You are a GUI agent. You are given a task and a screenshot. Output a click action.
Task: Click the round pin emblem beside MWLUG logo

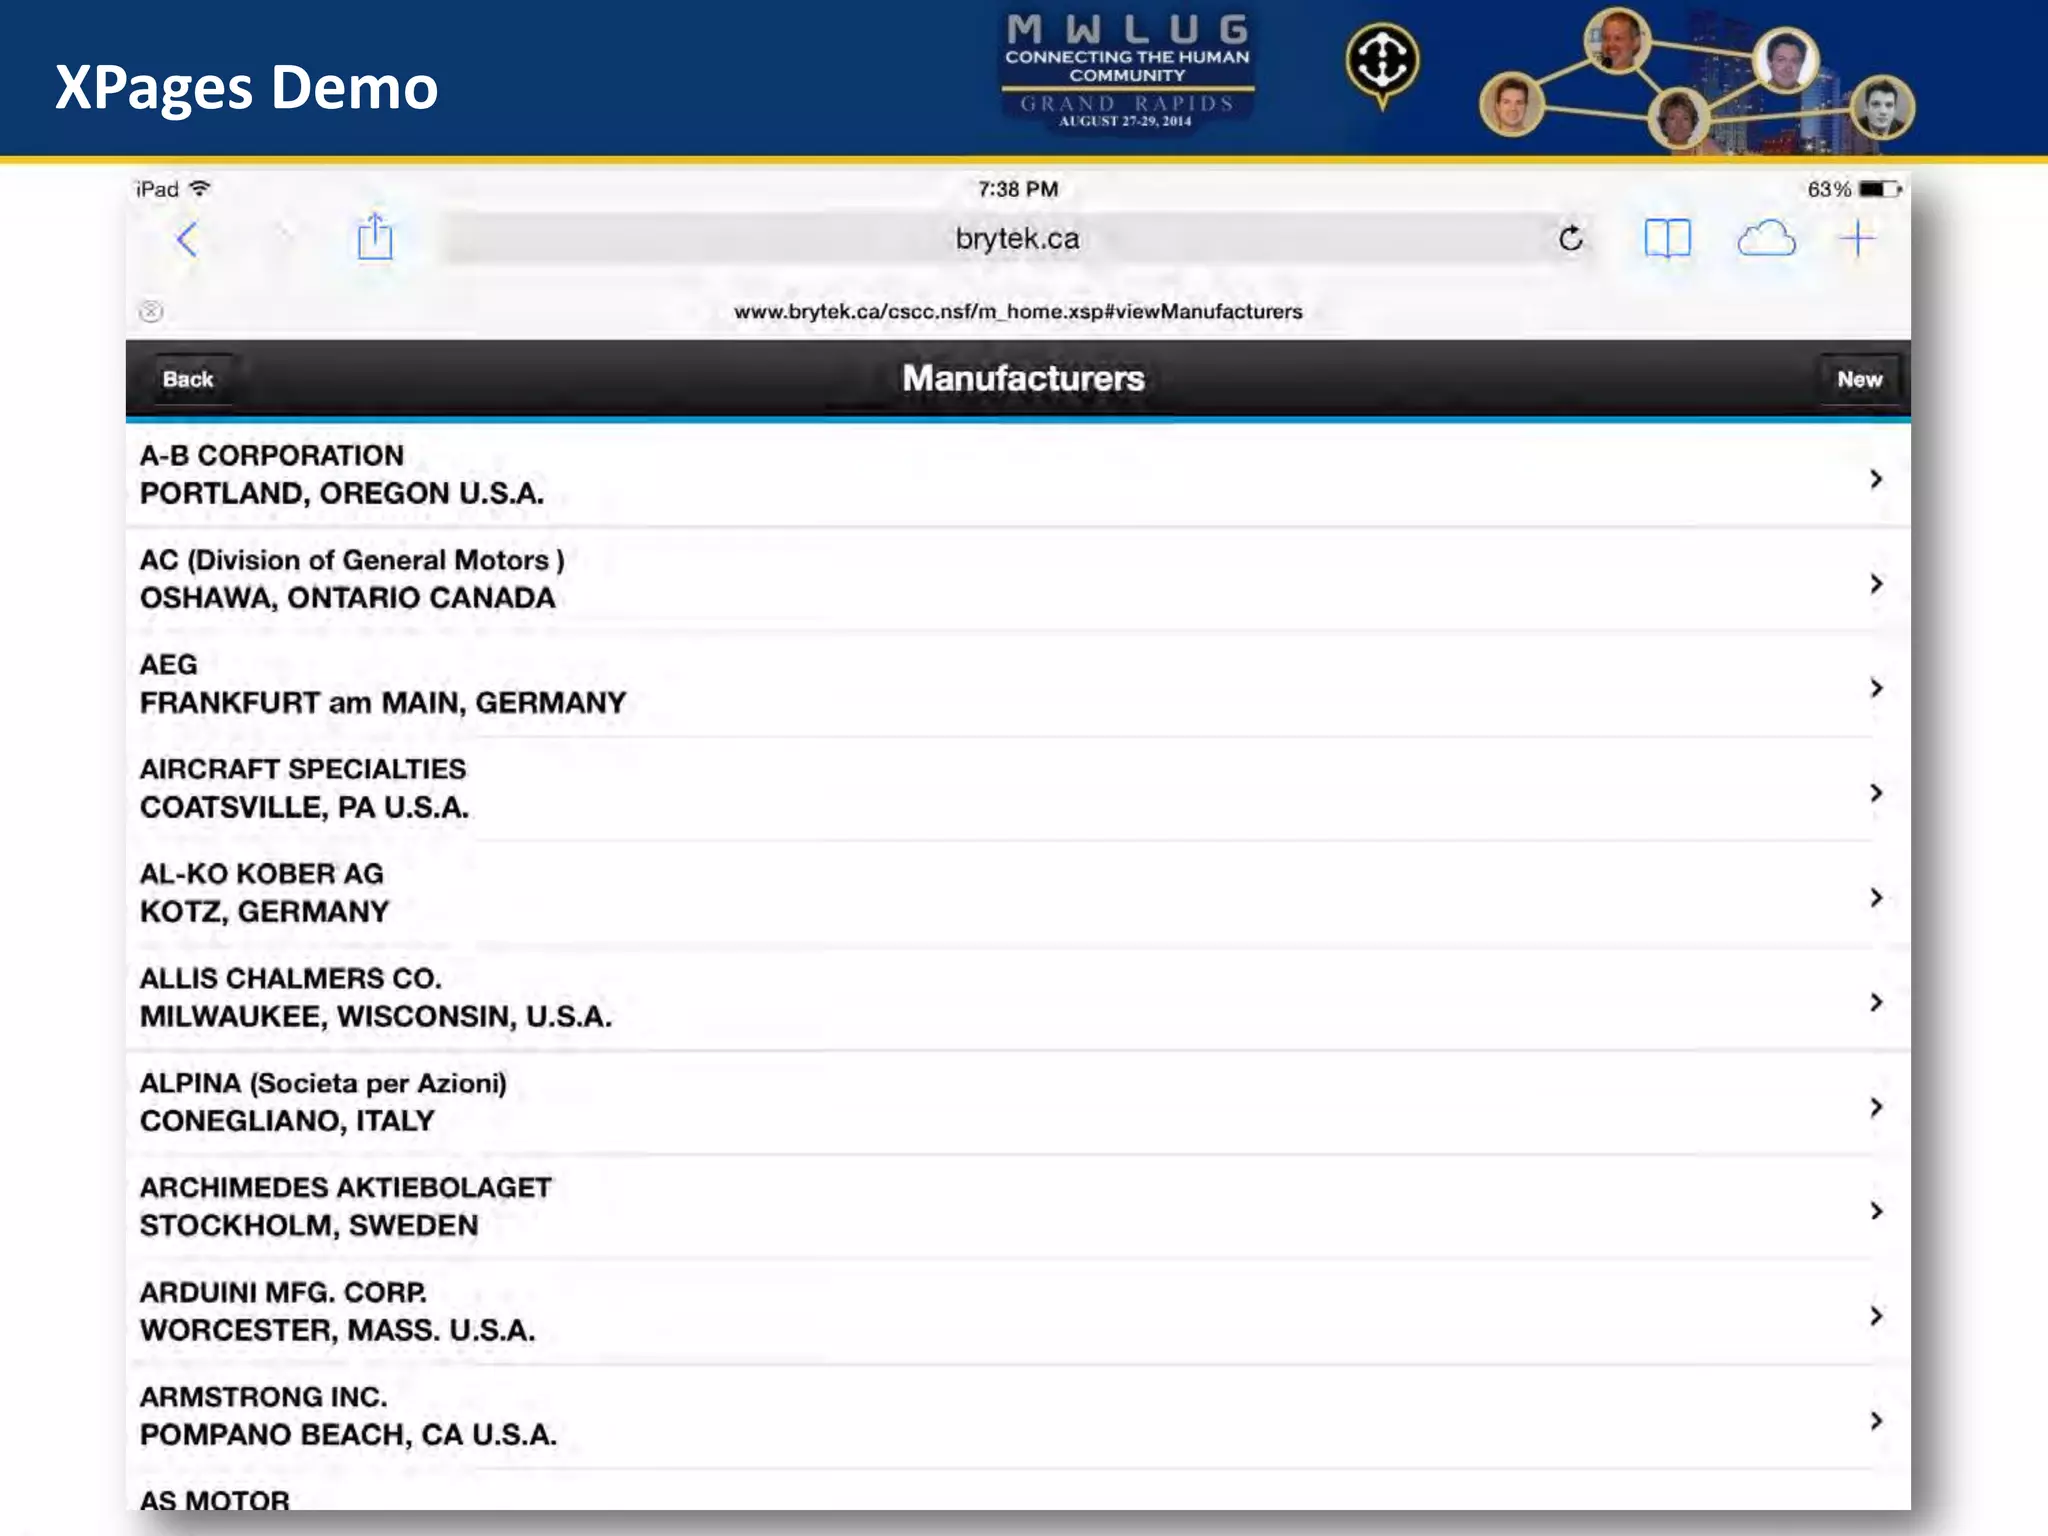pos(1382,64)
